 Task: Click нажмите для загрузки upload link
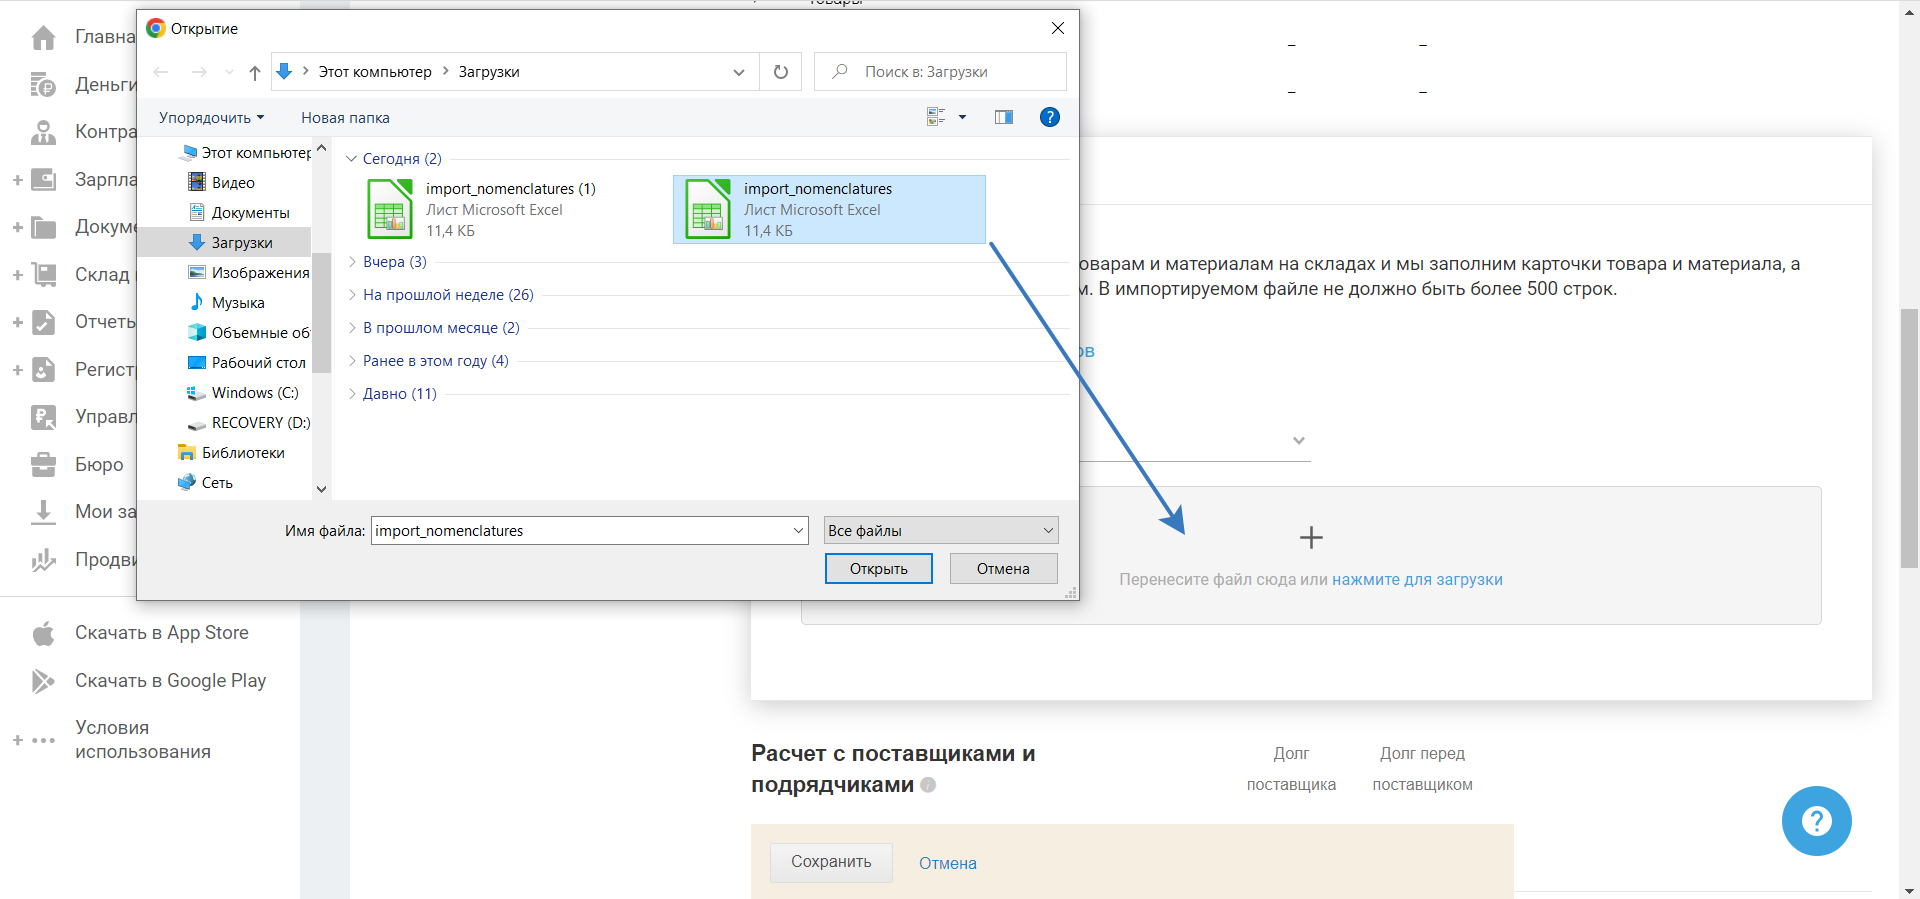(1417, 580)
